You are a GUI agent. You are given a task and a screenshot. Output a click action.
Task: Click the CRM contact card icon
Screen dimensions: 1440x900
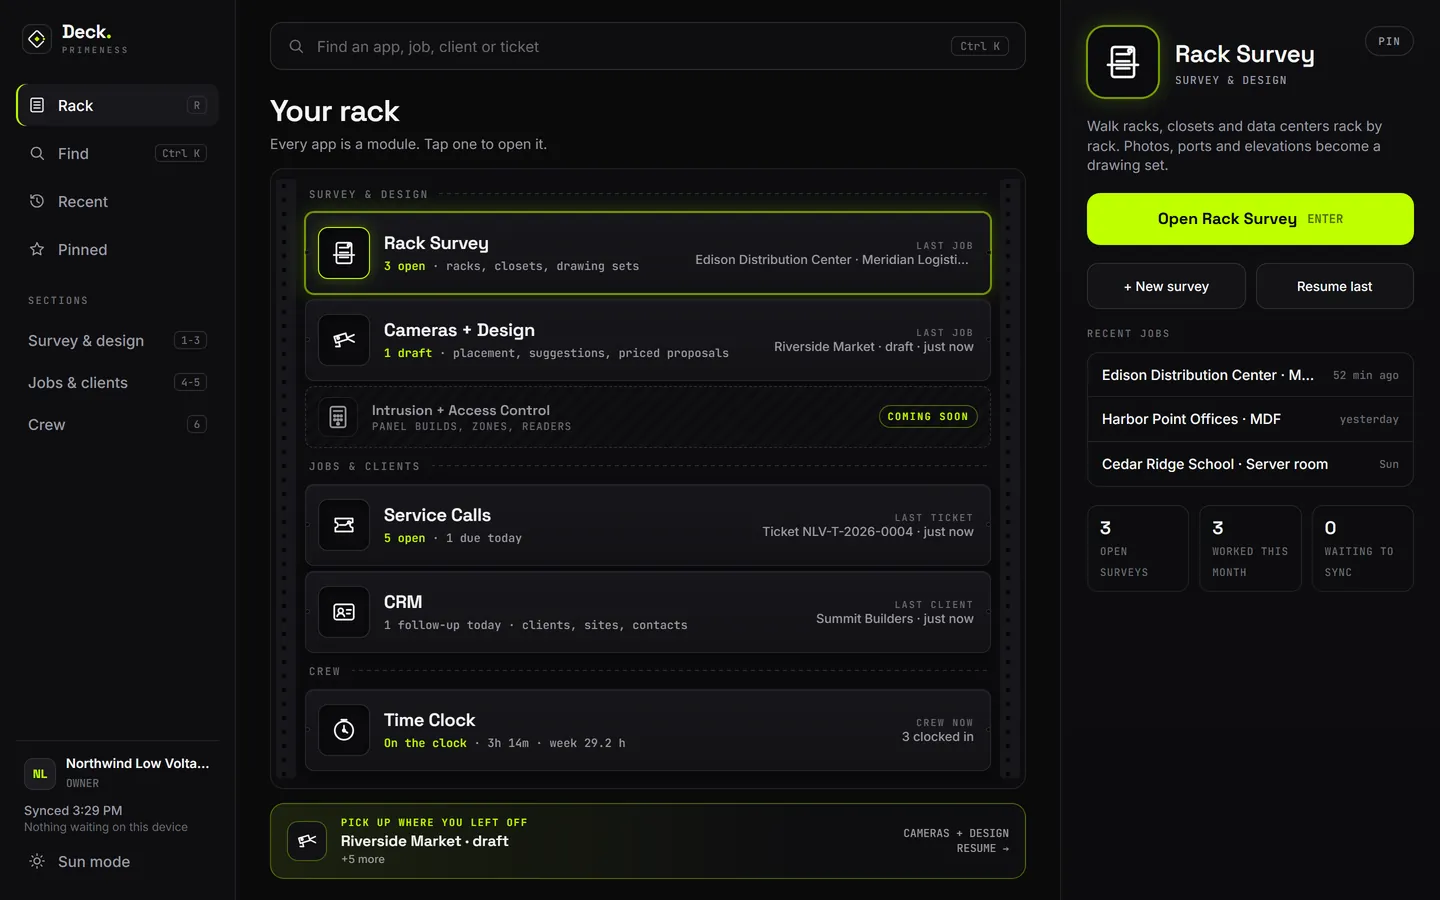(344, 612)
